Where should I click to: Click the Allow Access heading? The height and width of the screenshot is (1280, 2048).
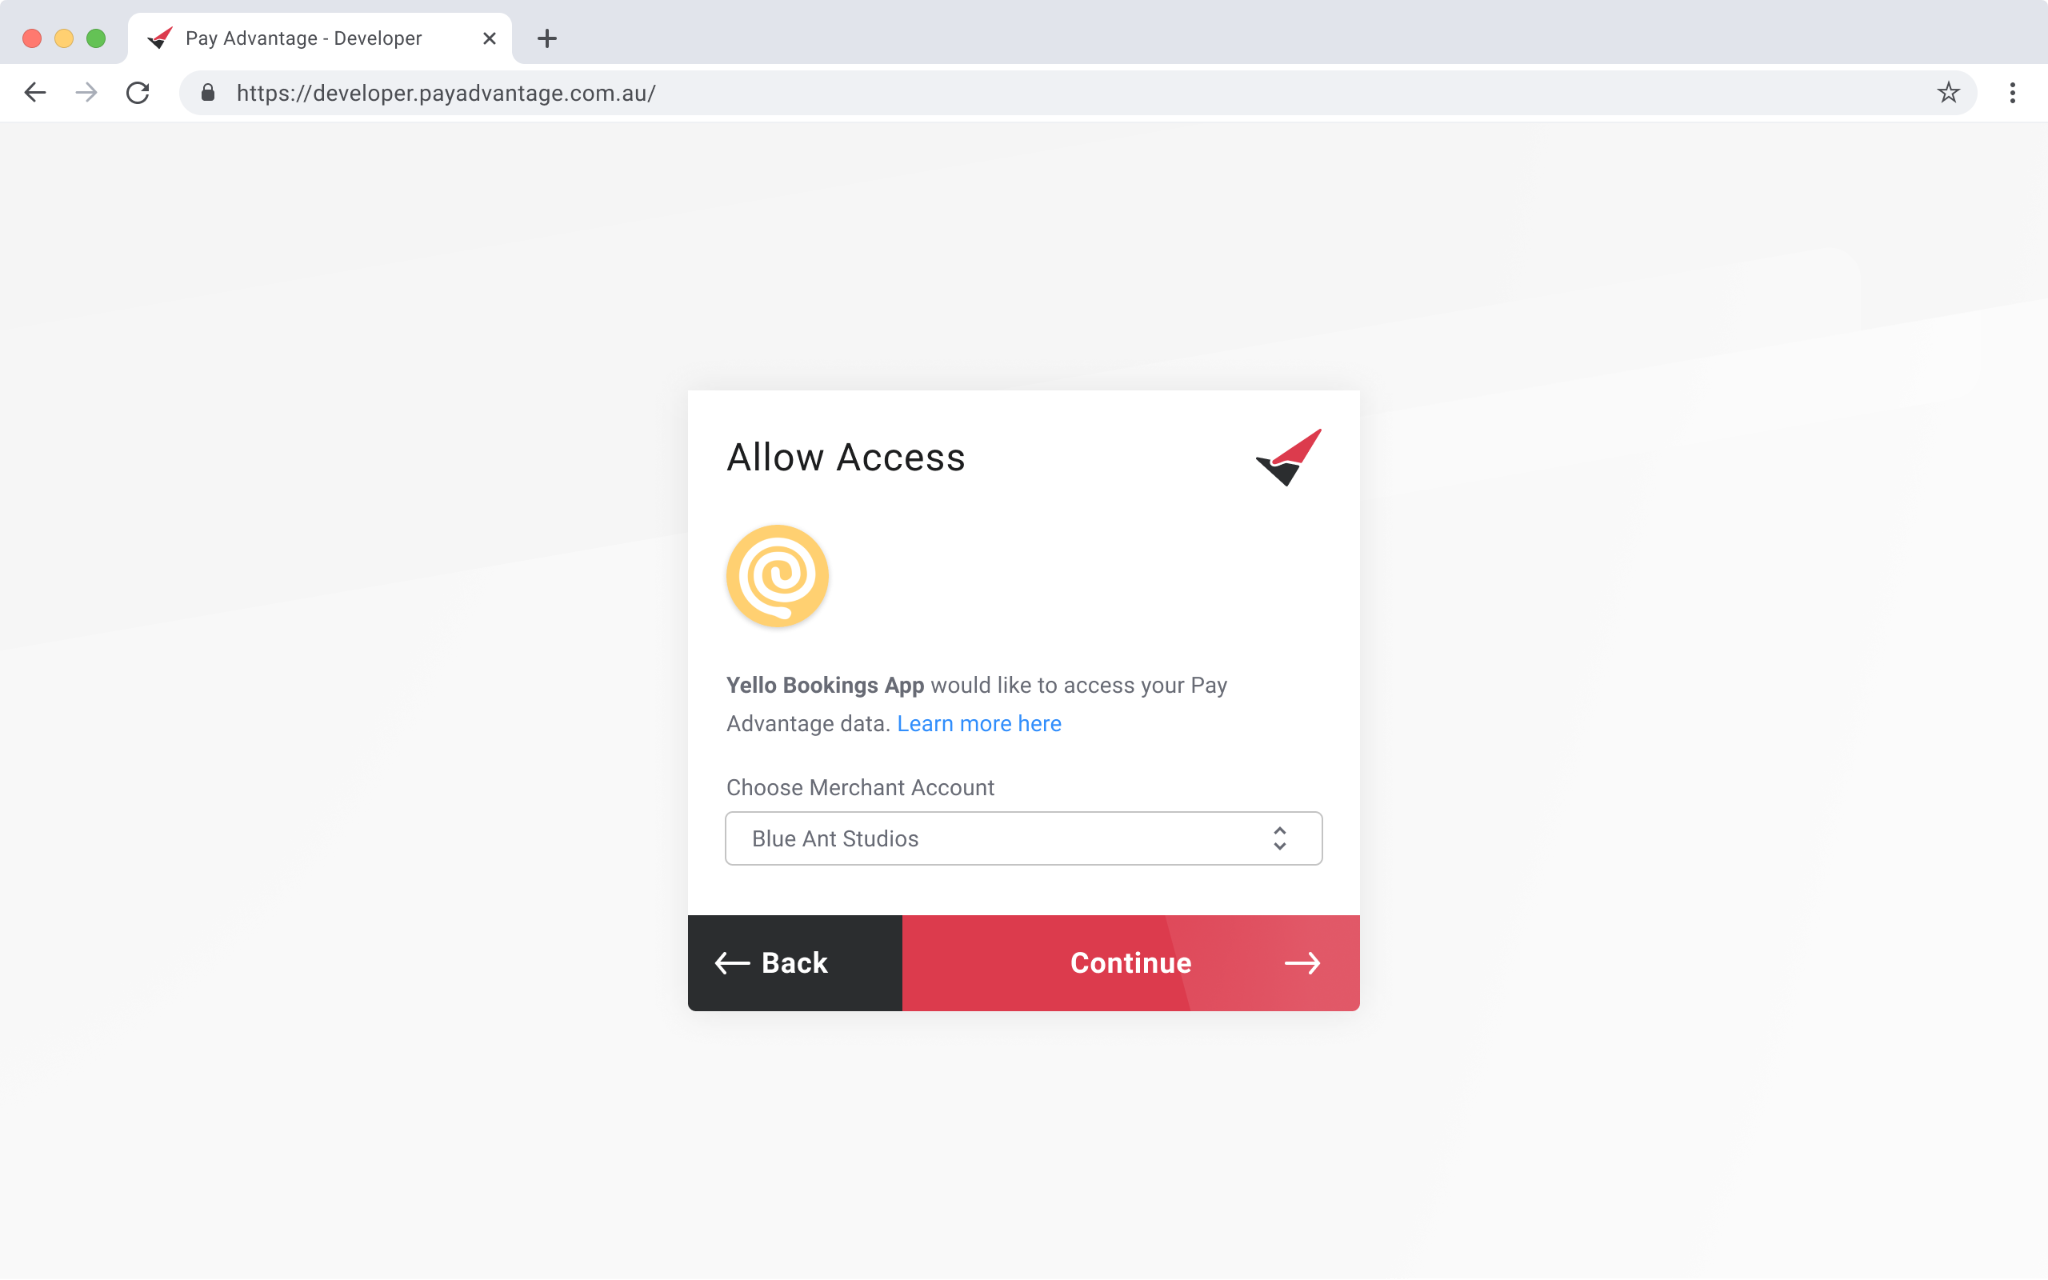pyautogui.click(x=845, y=457)
